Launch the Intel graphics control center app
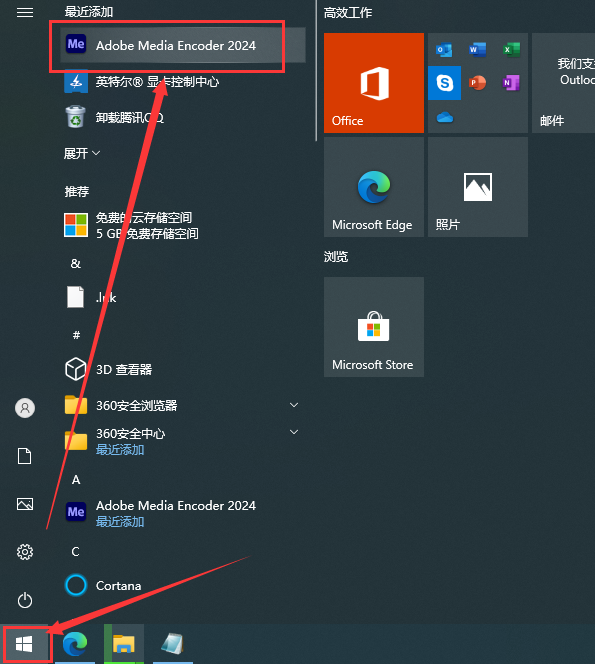Image resolution: width=595 pixels, height=664 pixels. coord(183,81)
